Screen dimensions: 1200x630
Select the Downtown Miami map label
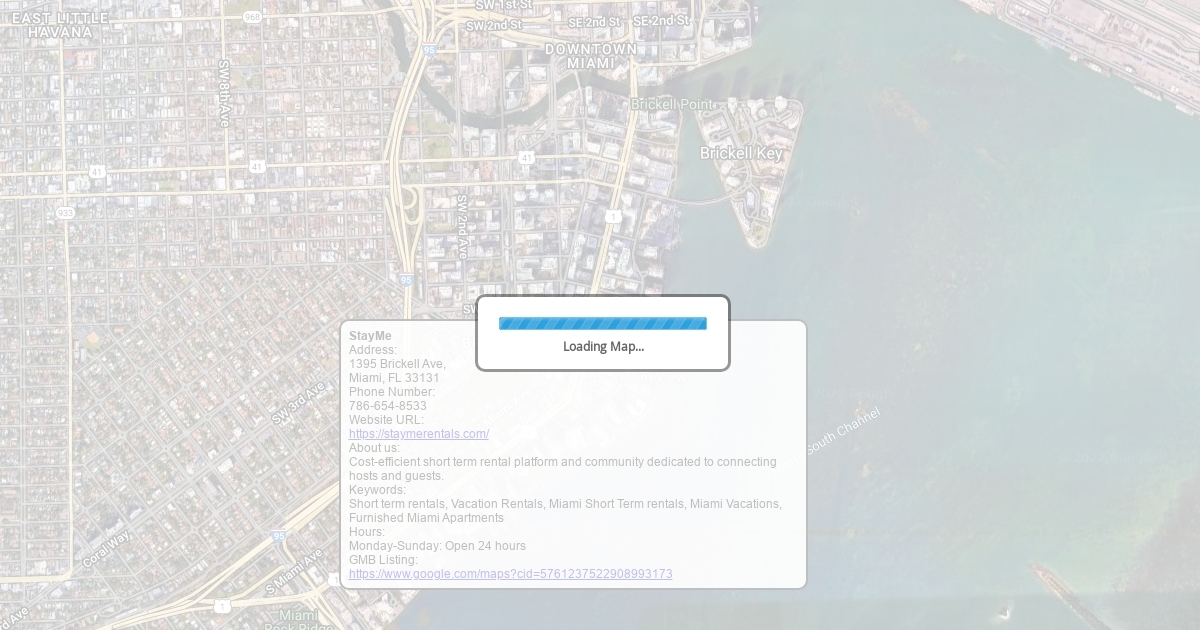click(590, 56)
